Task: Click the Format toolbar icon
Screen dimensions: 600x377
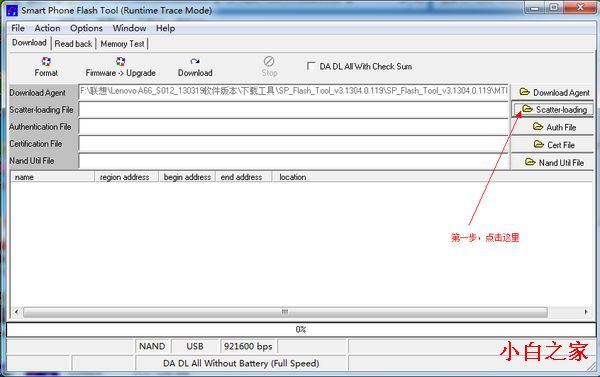Action: pyautogui.click(x=46, y=62)
